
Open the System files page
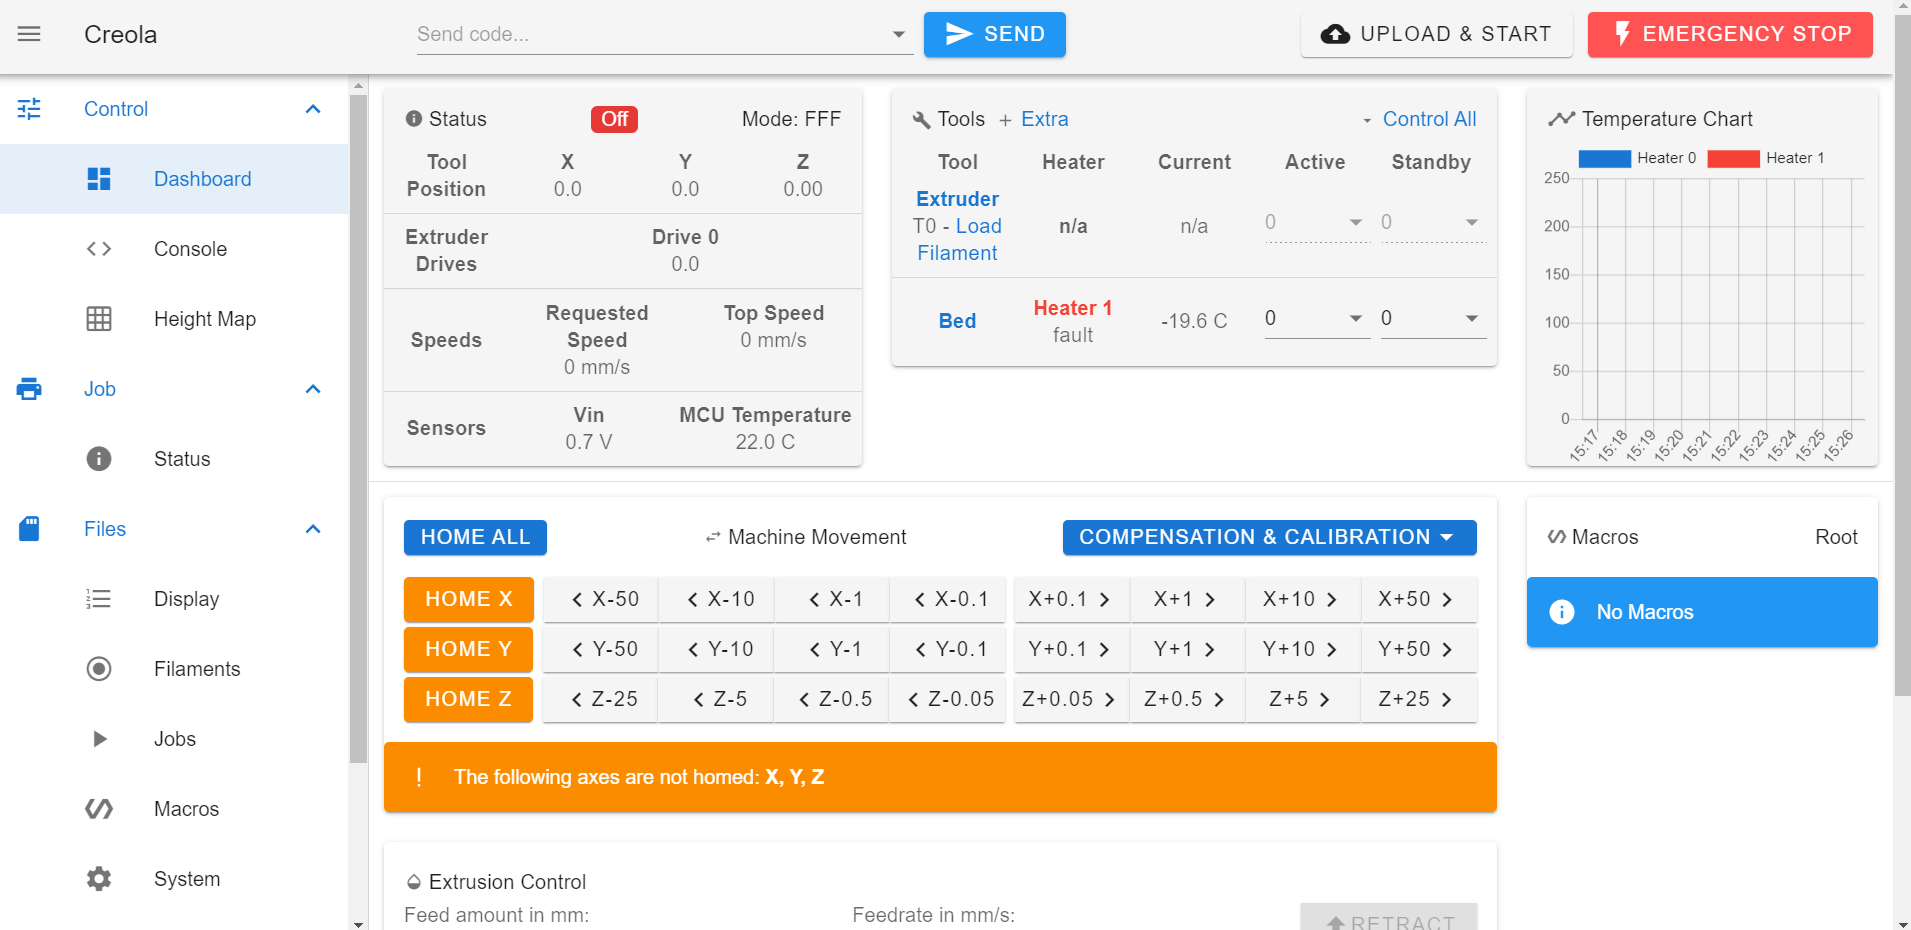tap(174, 879)
